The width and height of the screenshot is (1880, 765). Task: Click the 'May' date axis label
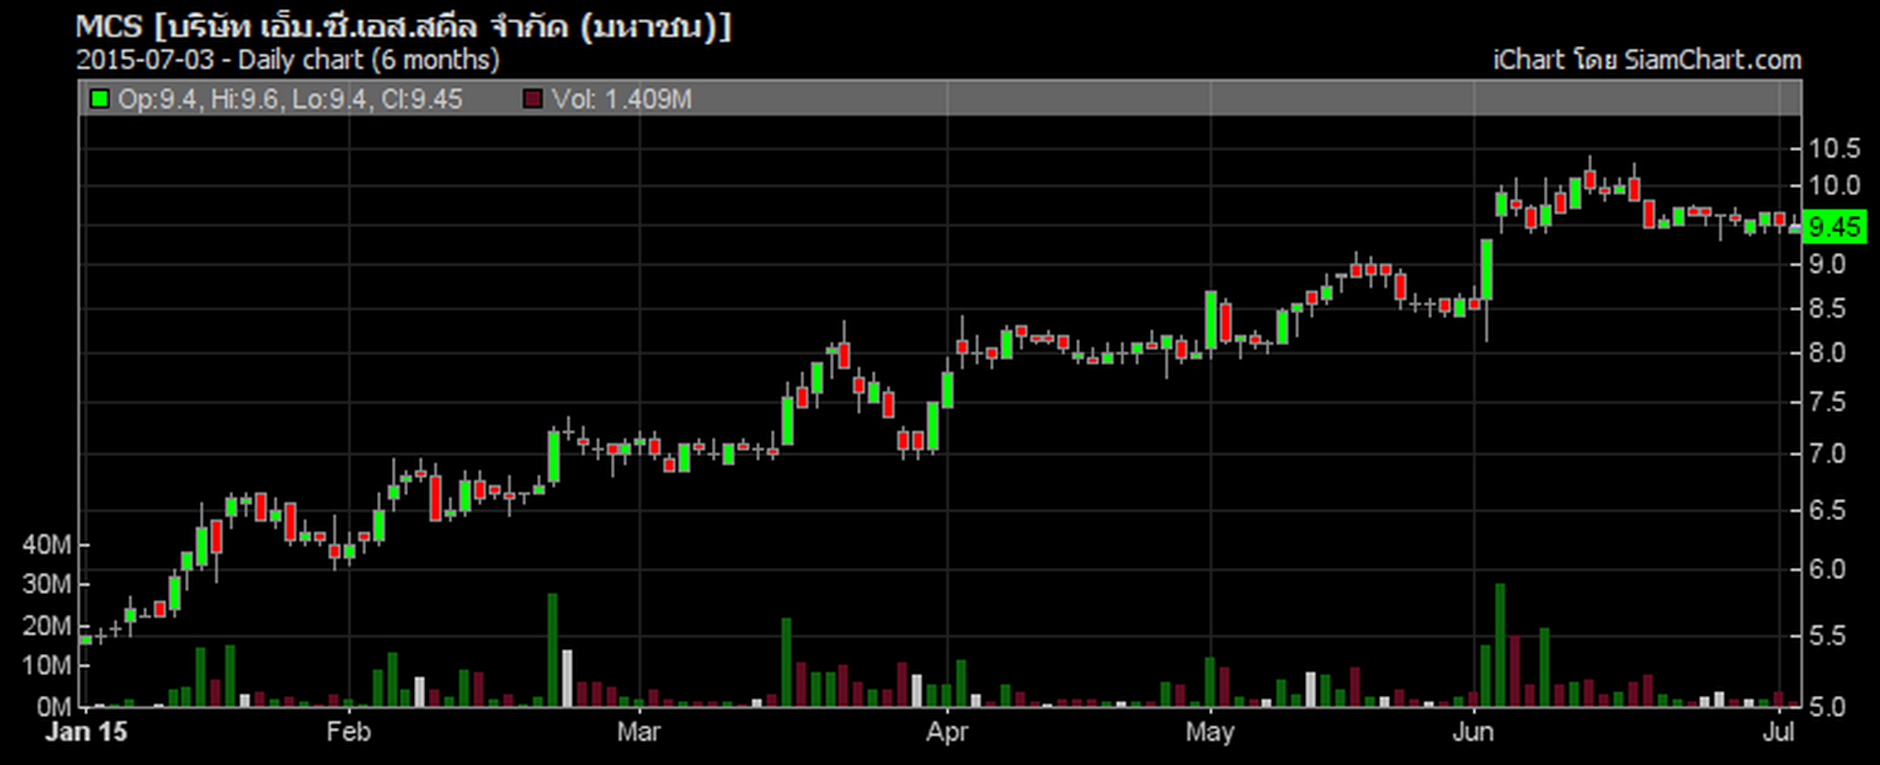[1210, 732]
